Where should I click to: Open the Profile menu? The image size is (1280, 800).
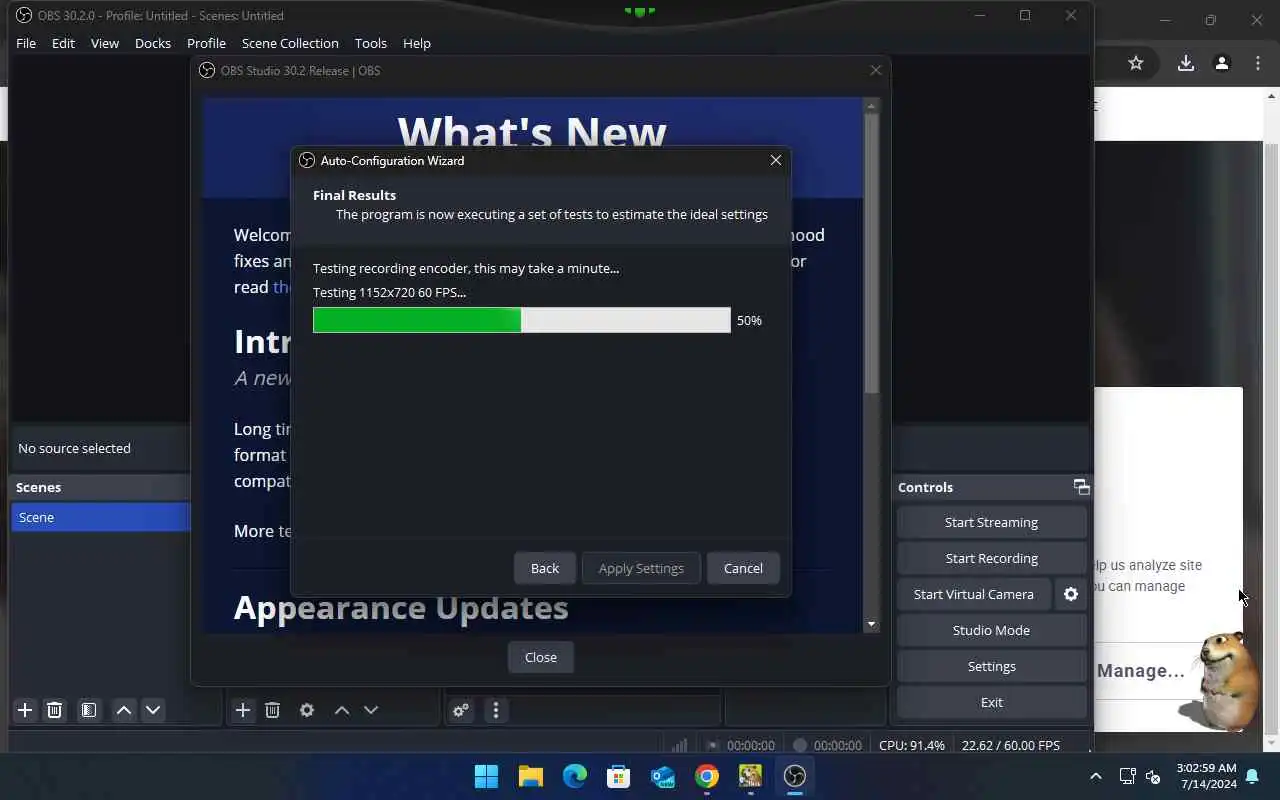pos(206,43)
